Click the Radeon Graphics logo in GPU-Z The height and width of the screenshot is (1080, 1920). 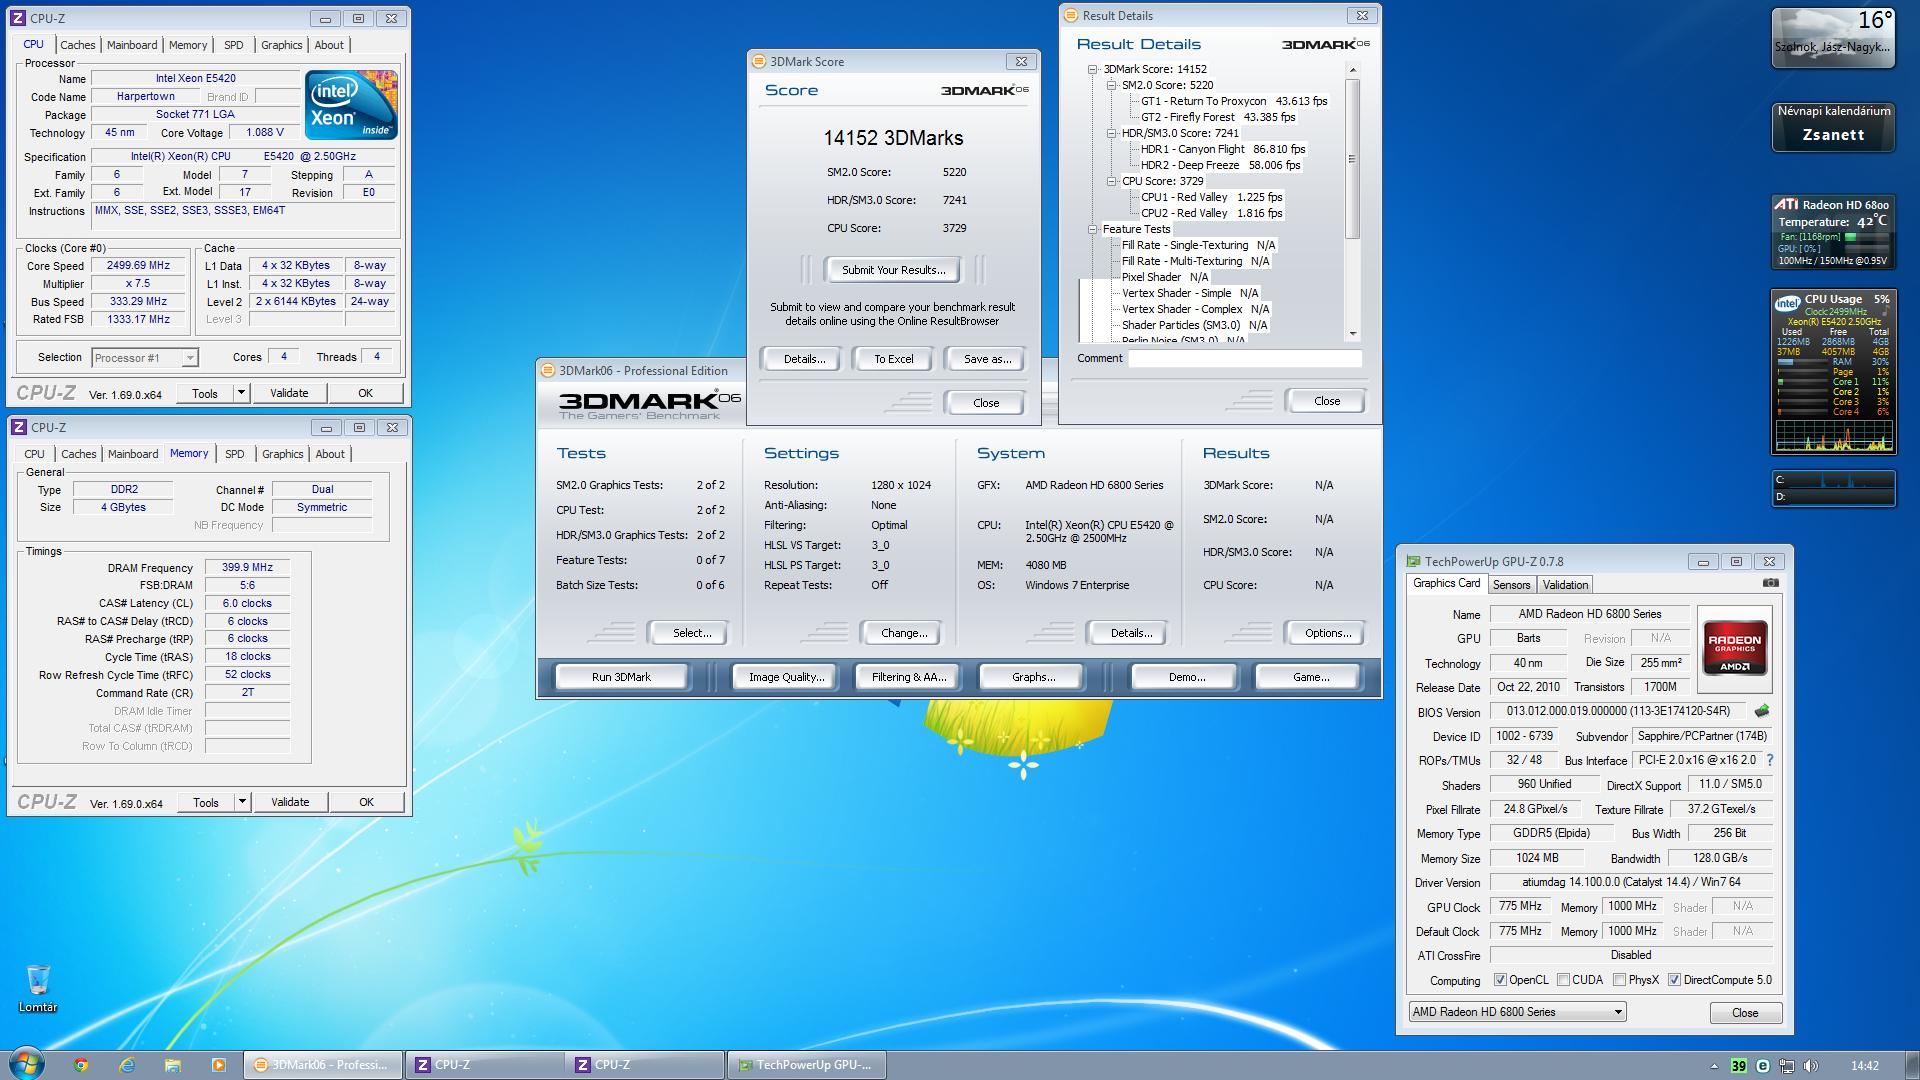[1735, 649]
